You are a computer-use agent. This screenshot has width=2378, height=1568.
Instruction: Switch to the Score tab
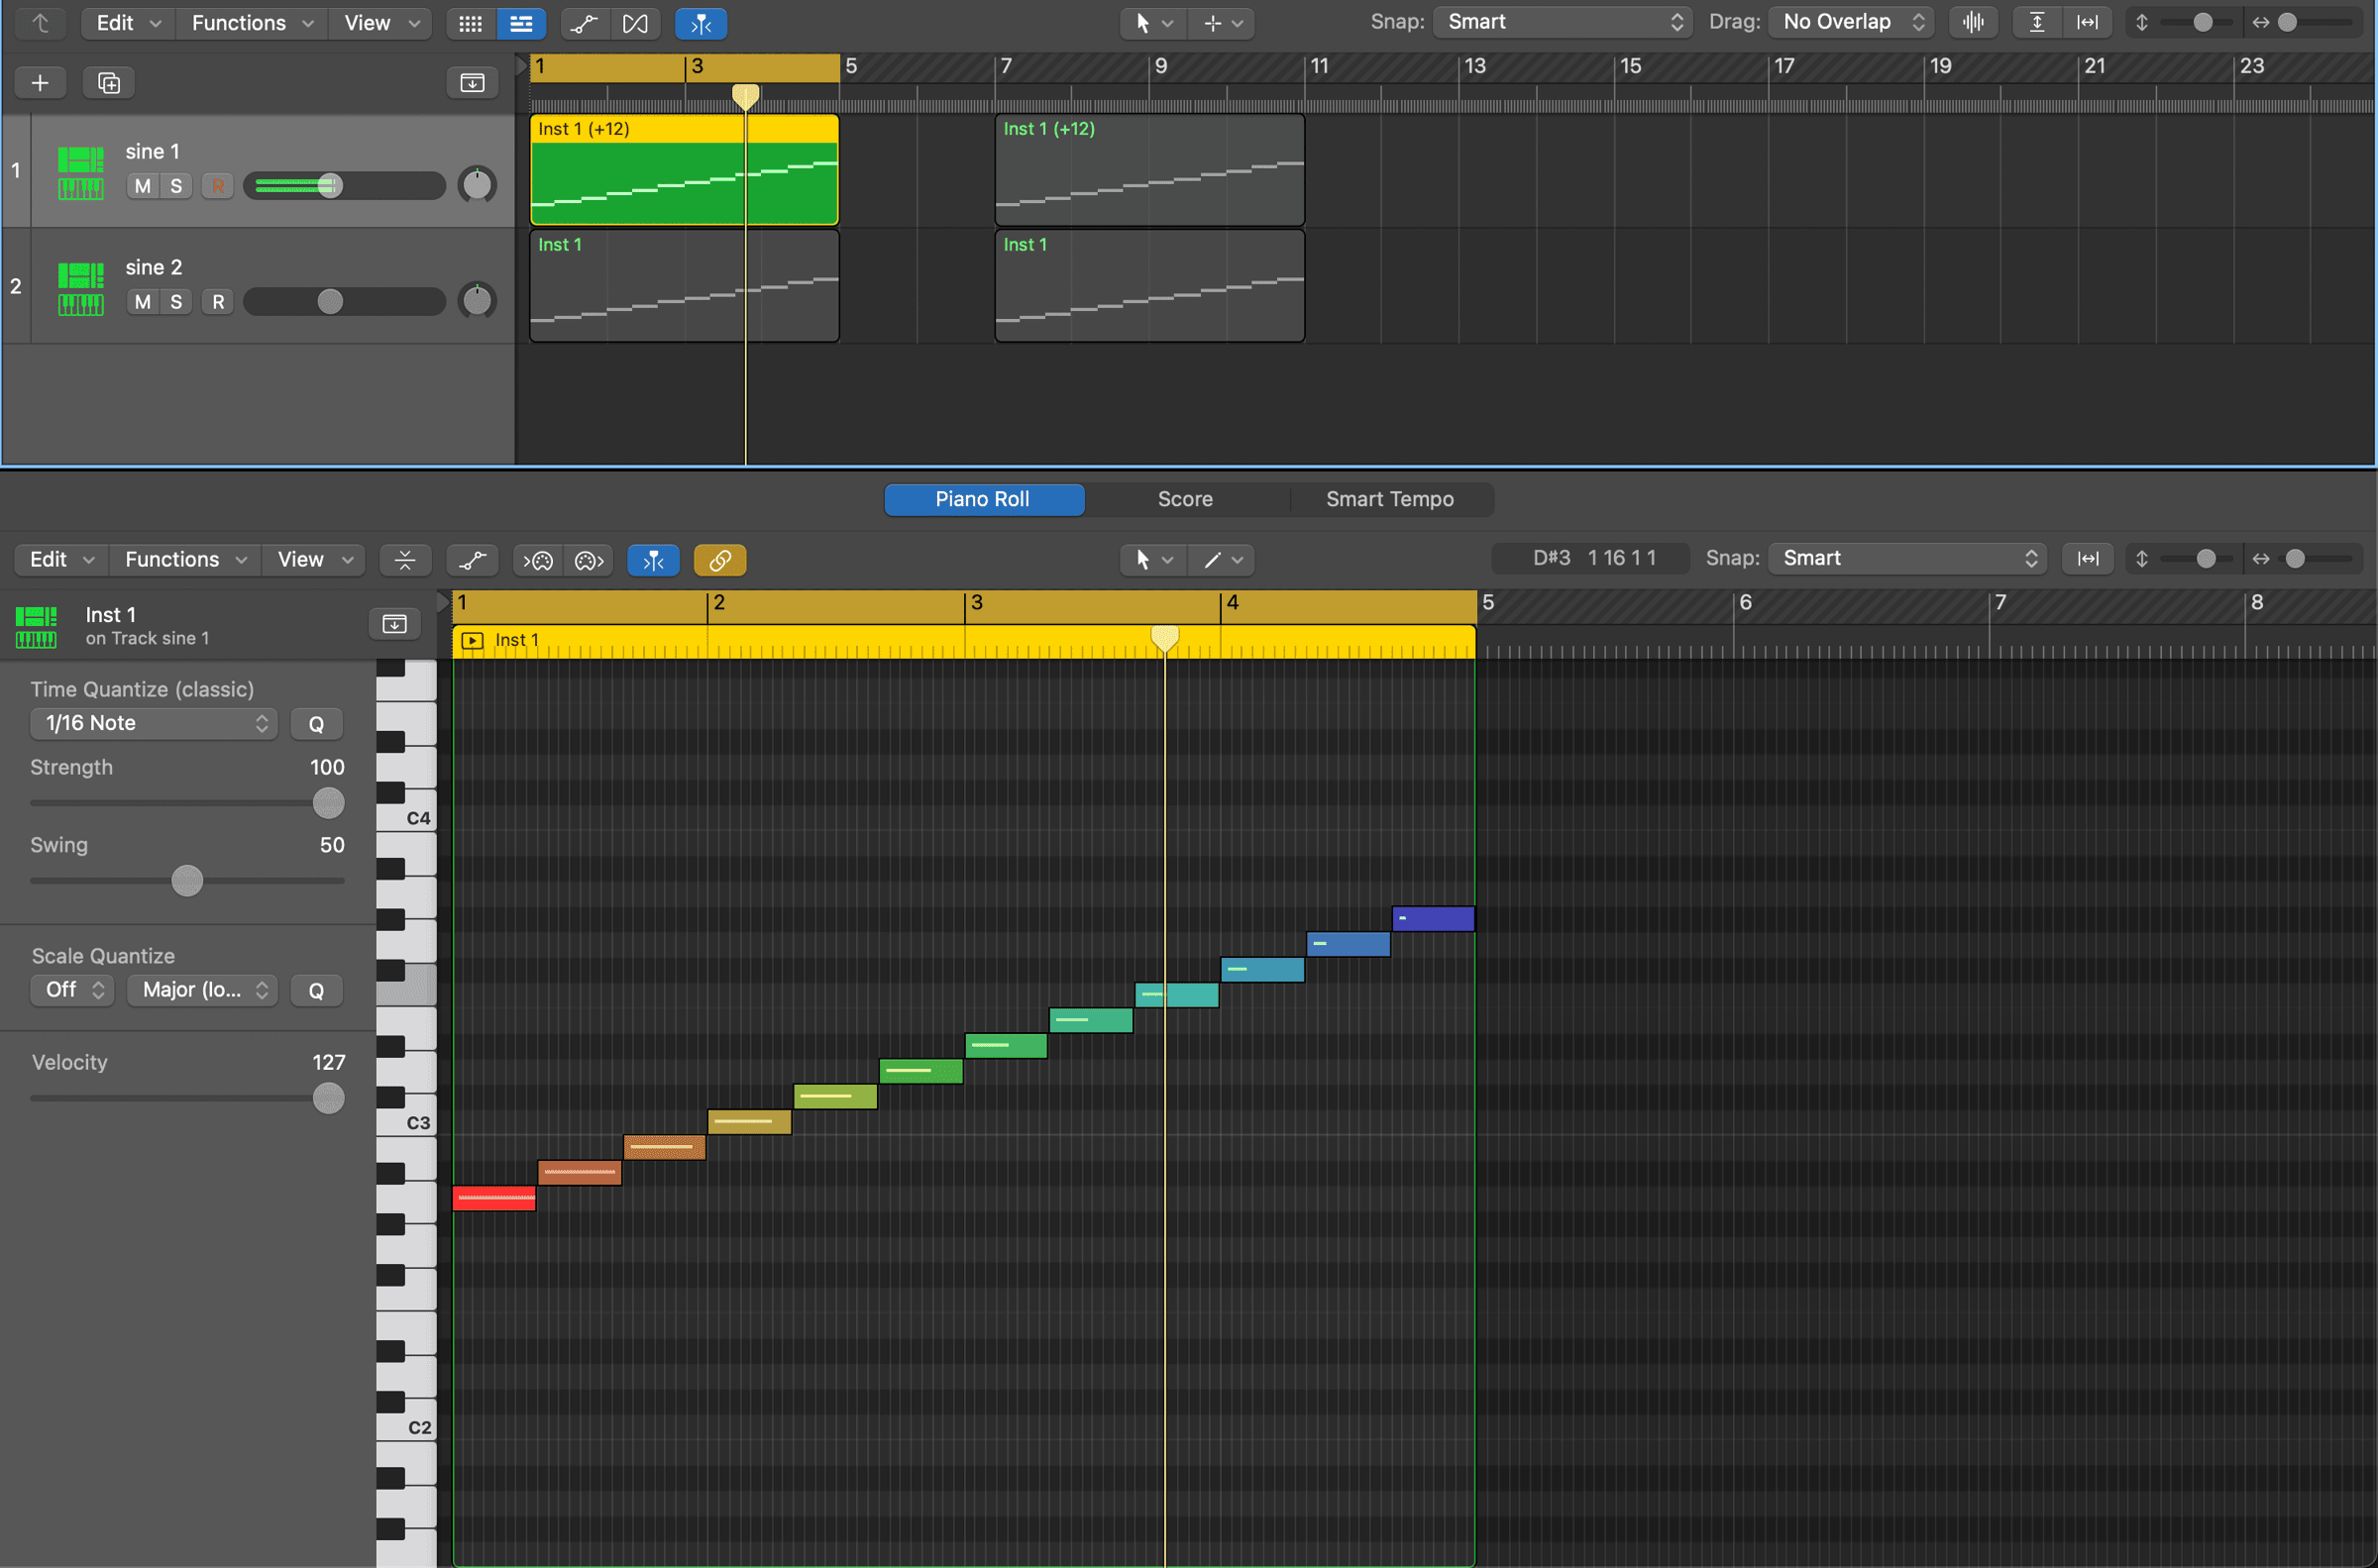[1186, 500]
